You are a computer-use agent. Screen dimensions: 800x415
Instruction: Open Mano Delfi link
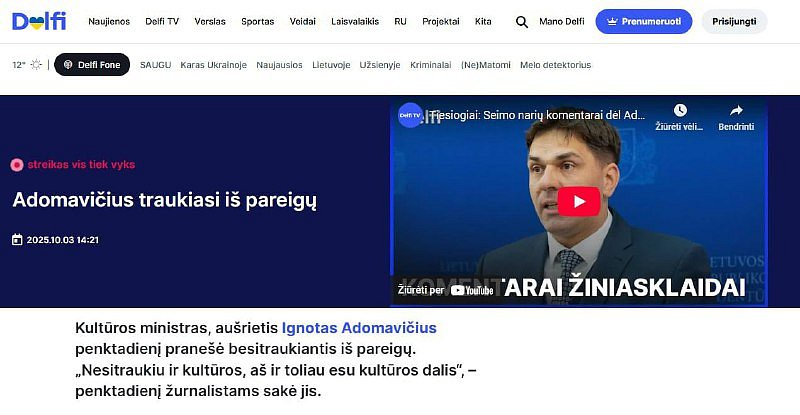(562, 21)
